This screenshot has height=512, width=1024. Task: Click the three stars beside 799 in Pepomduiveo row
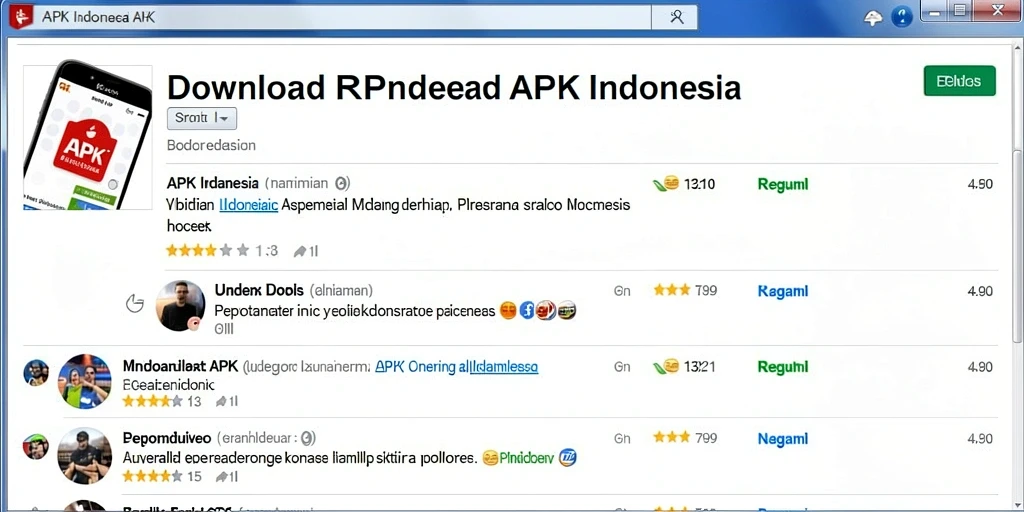[671, 438]
